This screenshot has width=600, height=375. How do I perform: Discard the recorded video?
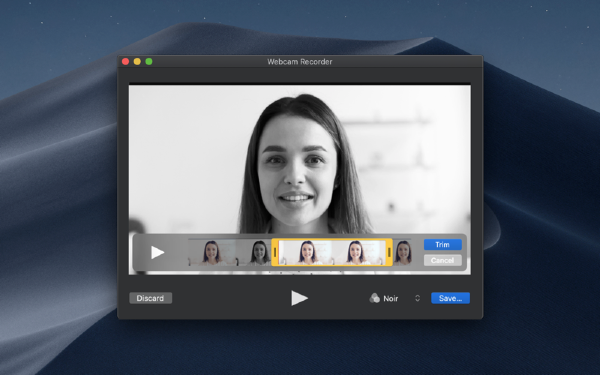click(x=150, y=298)
